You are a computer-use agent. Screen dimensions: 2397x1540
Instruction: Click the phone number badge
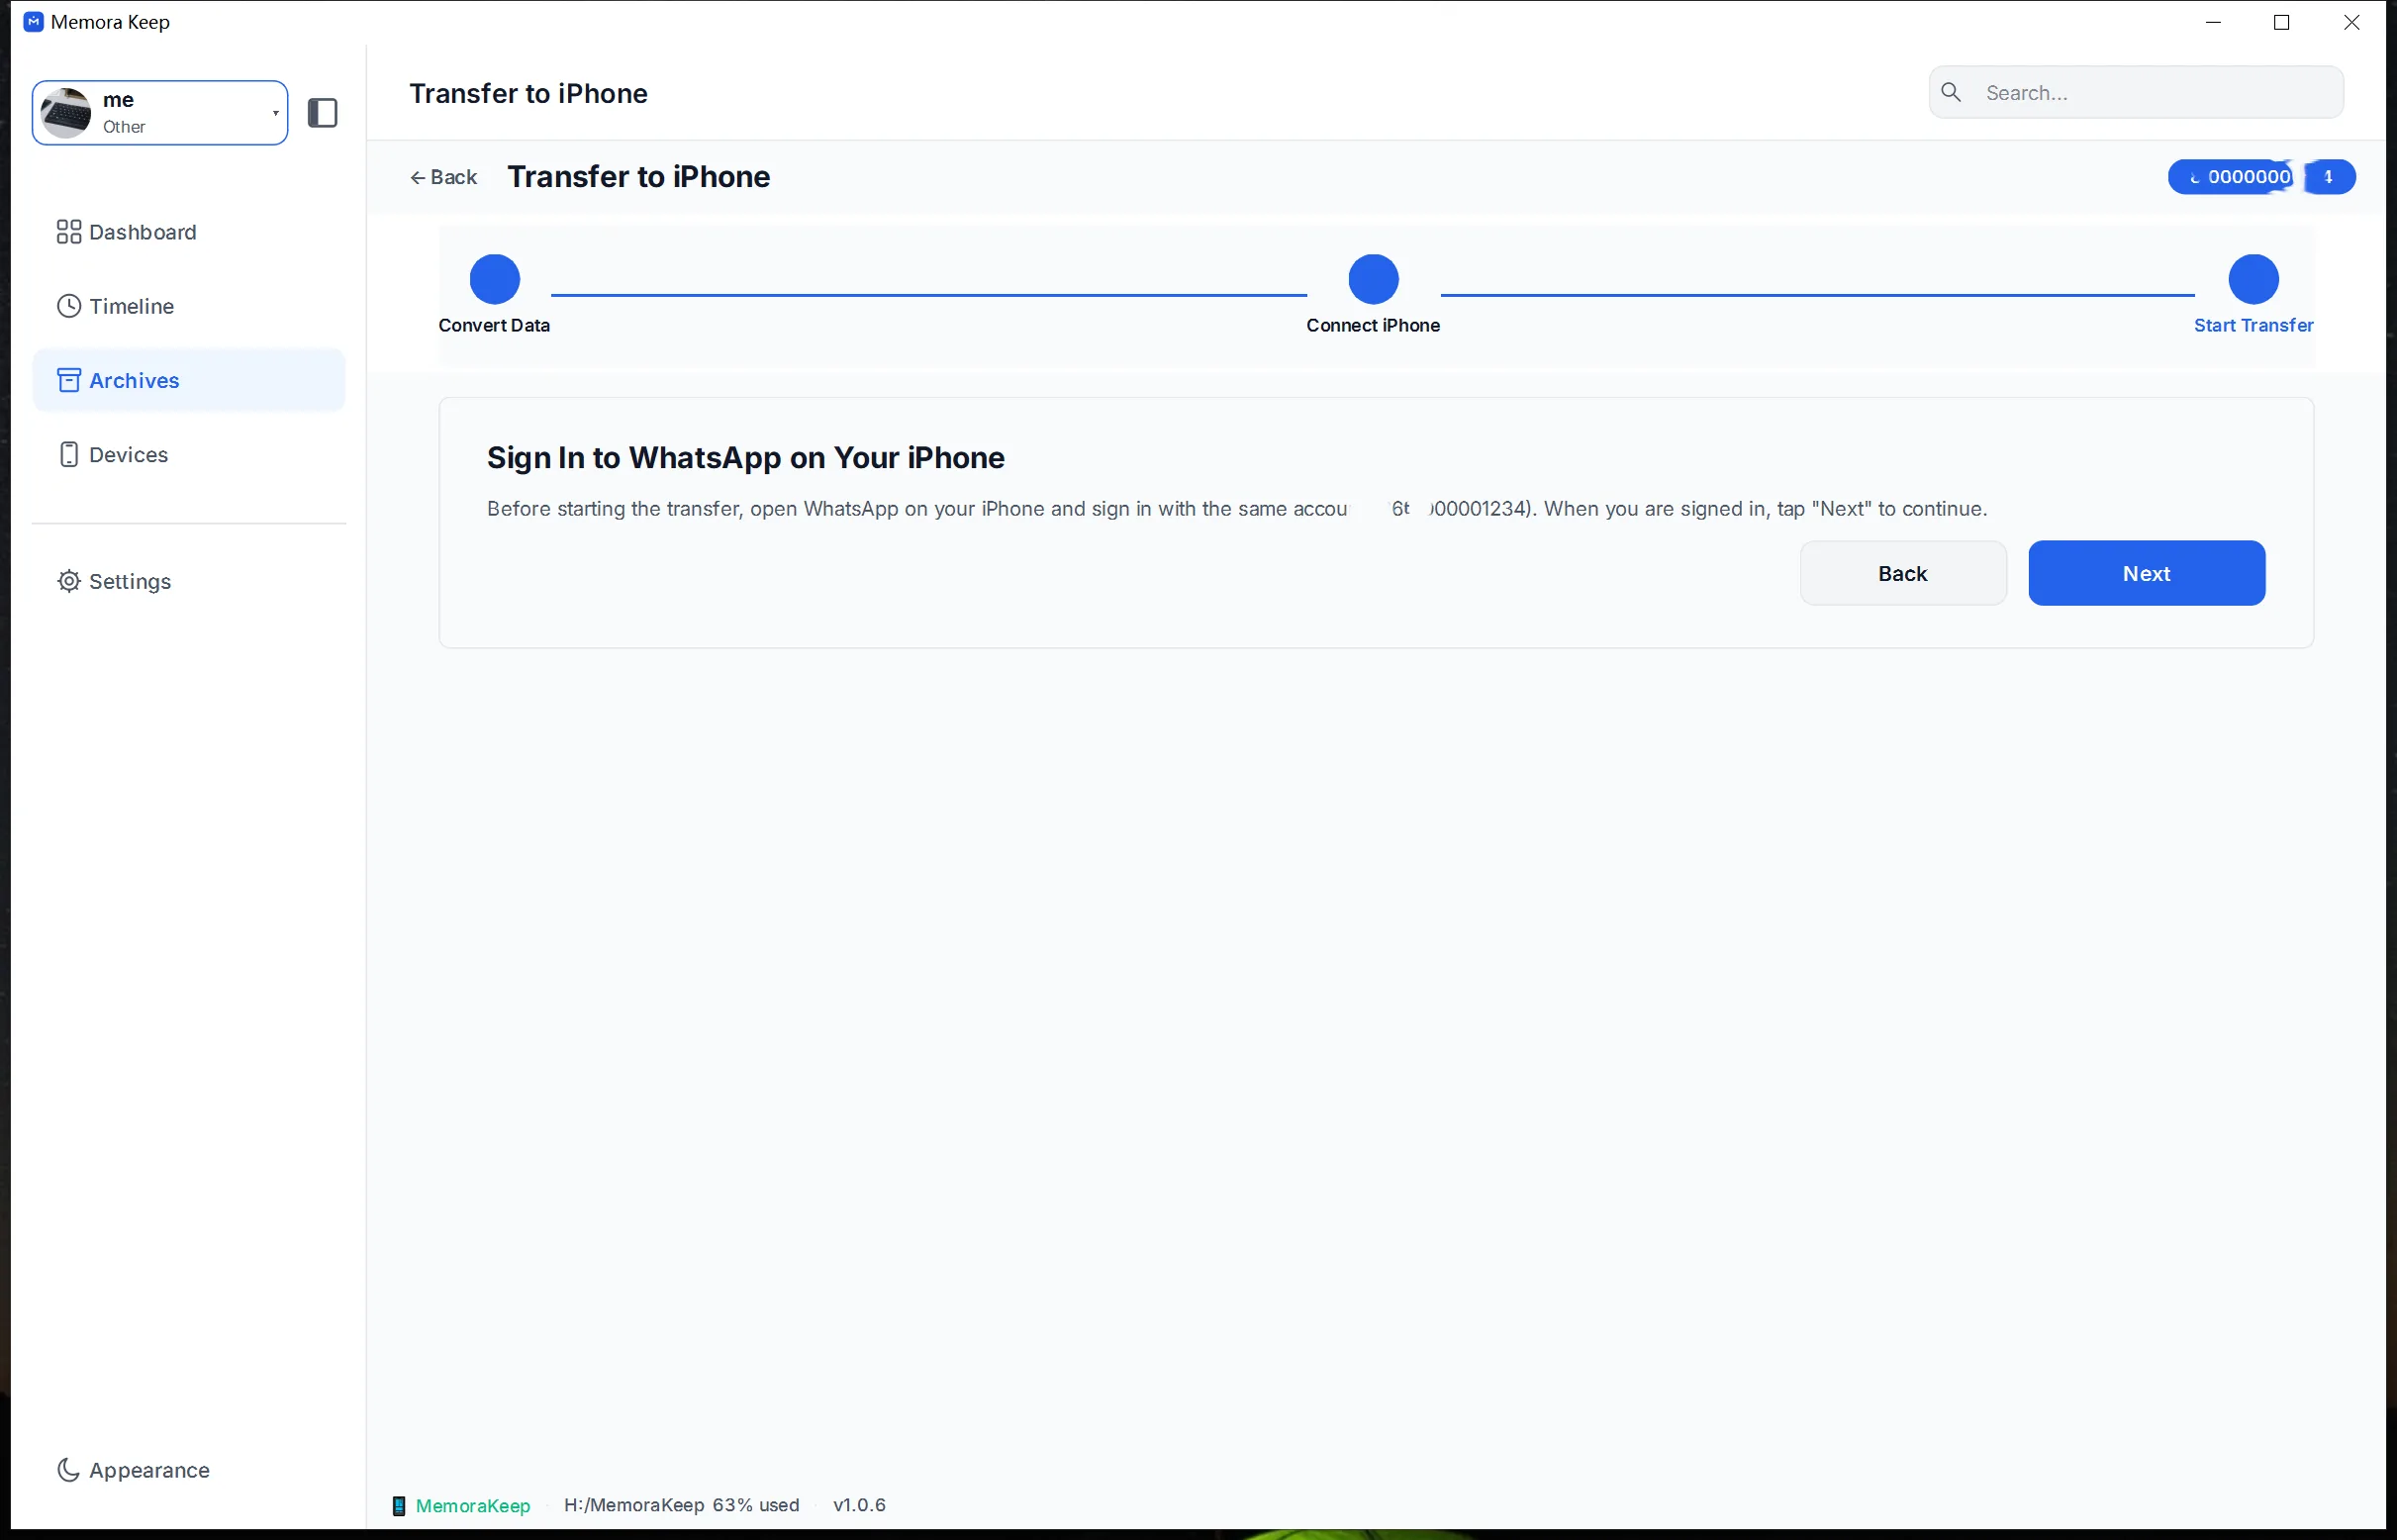pyautogui.click(x=2261, y=177)
